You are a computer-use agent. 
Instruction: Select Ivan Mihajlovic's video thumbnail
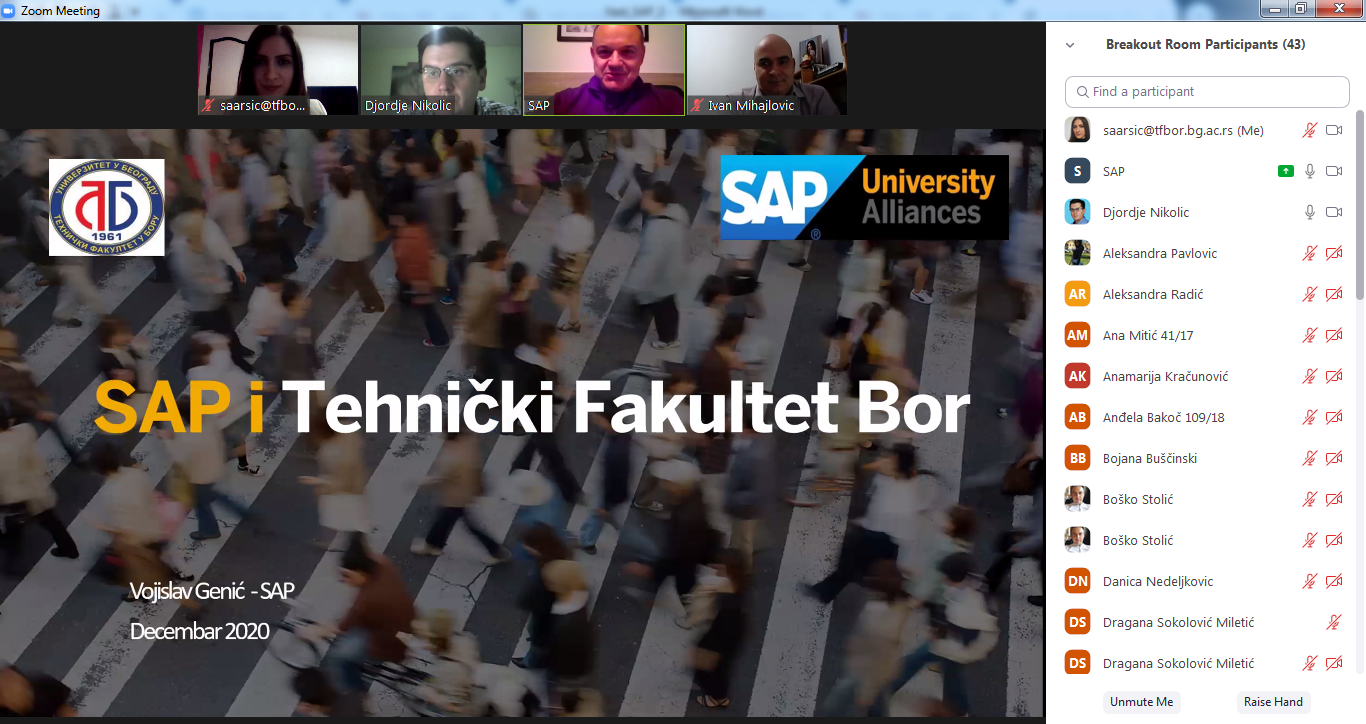[767, 70]
